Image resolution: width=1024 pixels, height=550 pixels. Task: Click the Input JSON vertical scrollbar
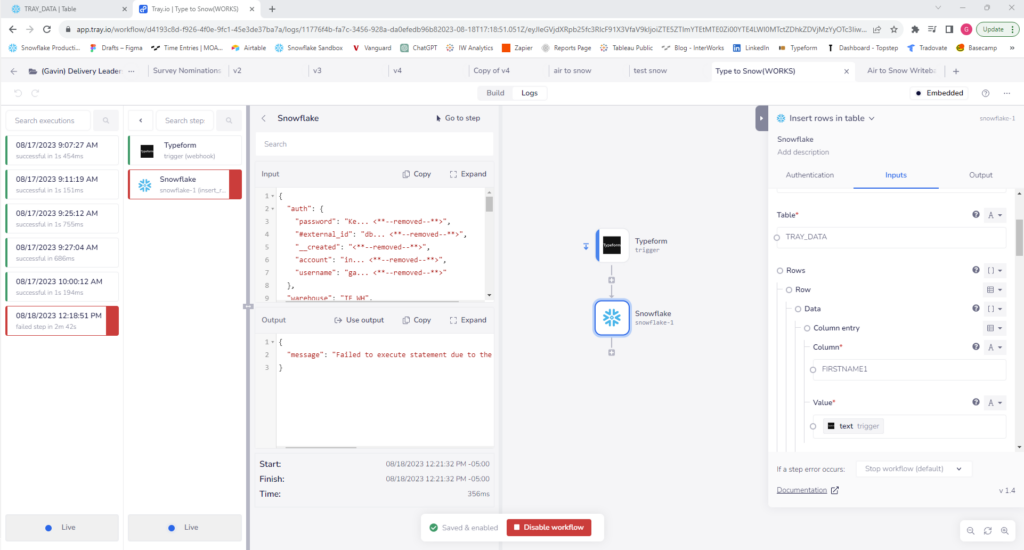(x=489, y=204)
